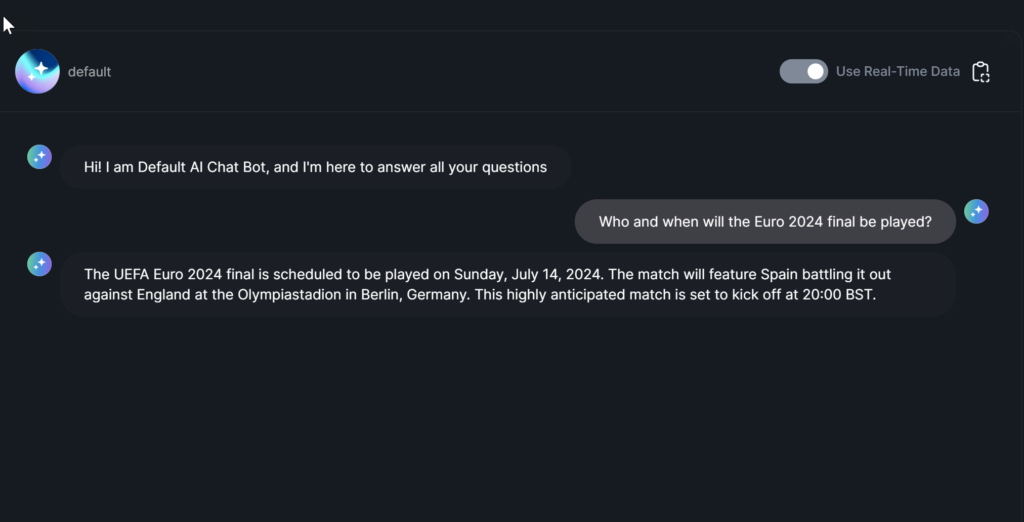Screen dimensions: 1024x522
Task: Click the "default" bot name in the header
Action: click(89, 72)
